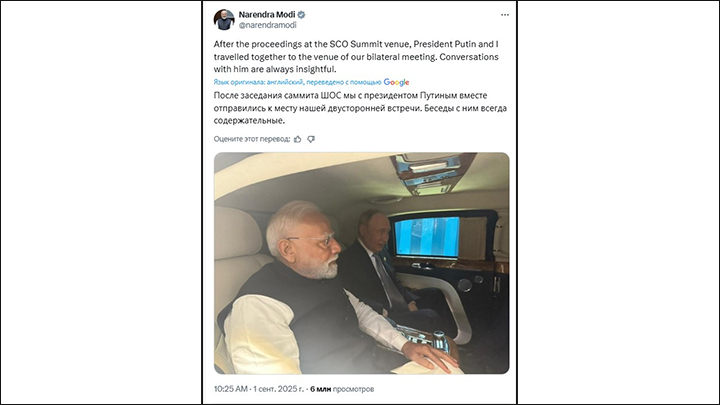Image resolution: width=720 pixels, height=405 pixels.
Task: Click the 'Оцените этот перевод' label
Action: tap(252, 139)
